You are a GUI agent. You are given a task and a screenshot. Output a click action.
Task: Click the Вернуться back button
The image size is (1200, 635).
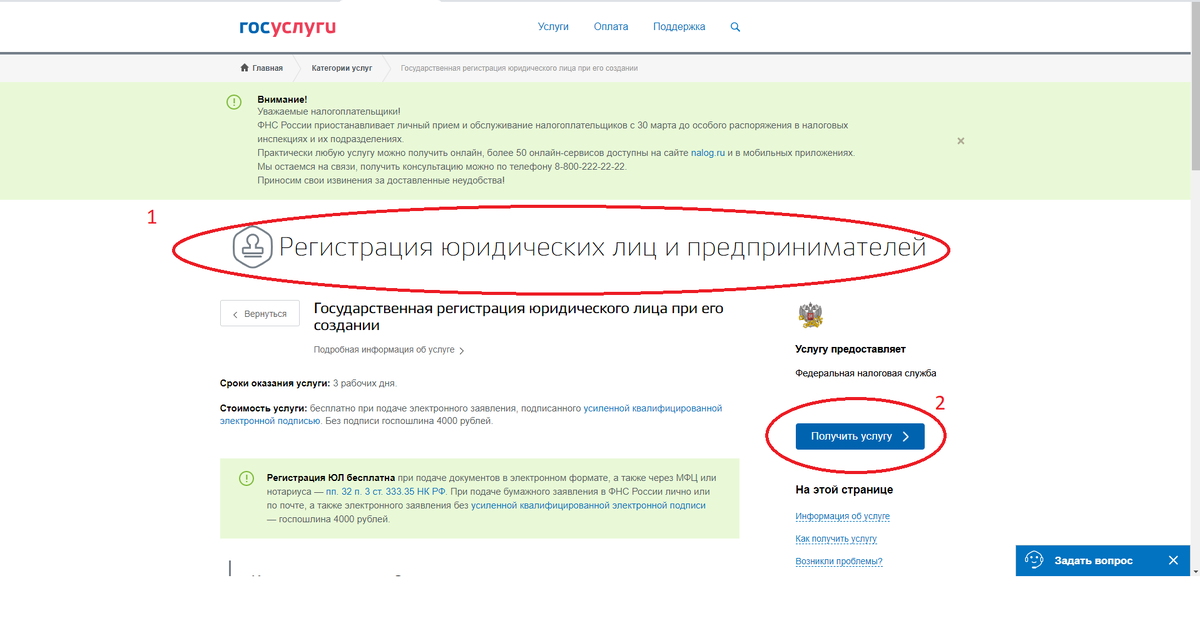260,314
